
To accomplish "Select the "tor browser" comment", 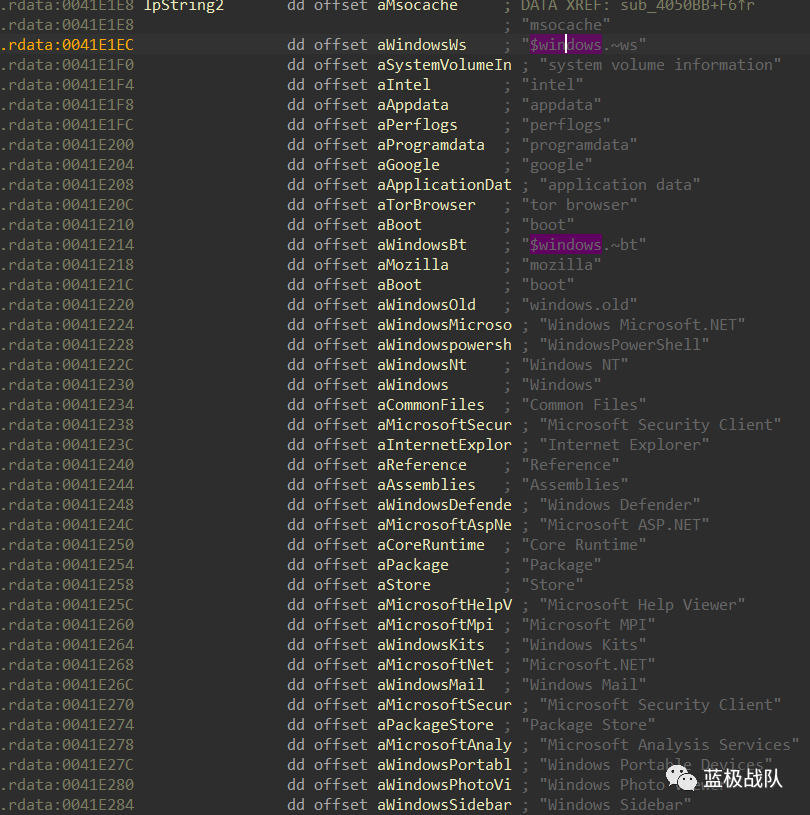I will coord(579,205).
